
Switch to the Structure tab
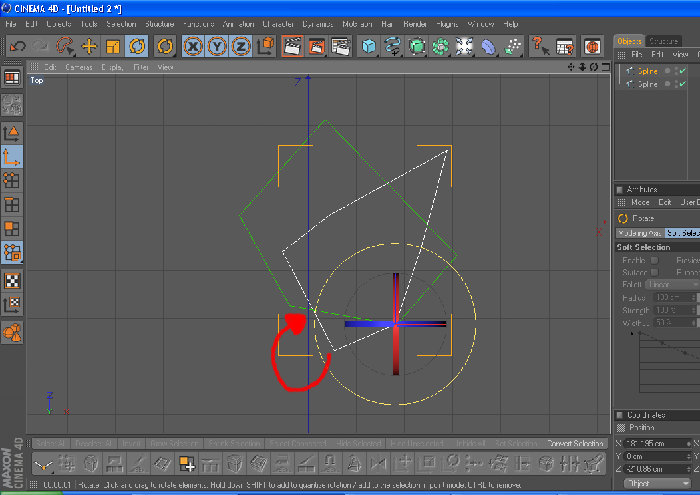664,41
